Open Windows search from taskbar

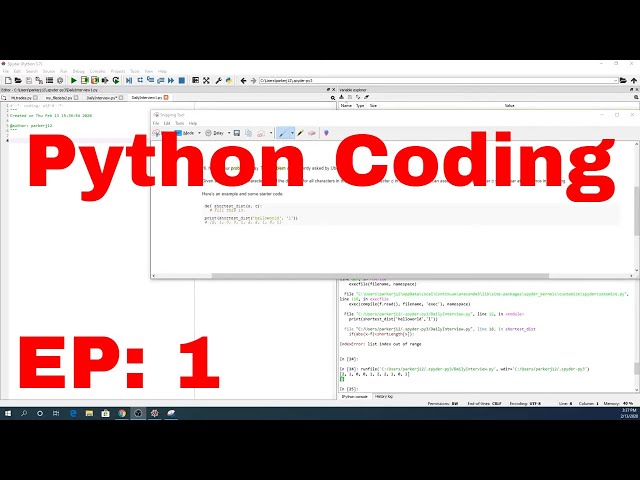click(x=24, y=413)
